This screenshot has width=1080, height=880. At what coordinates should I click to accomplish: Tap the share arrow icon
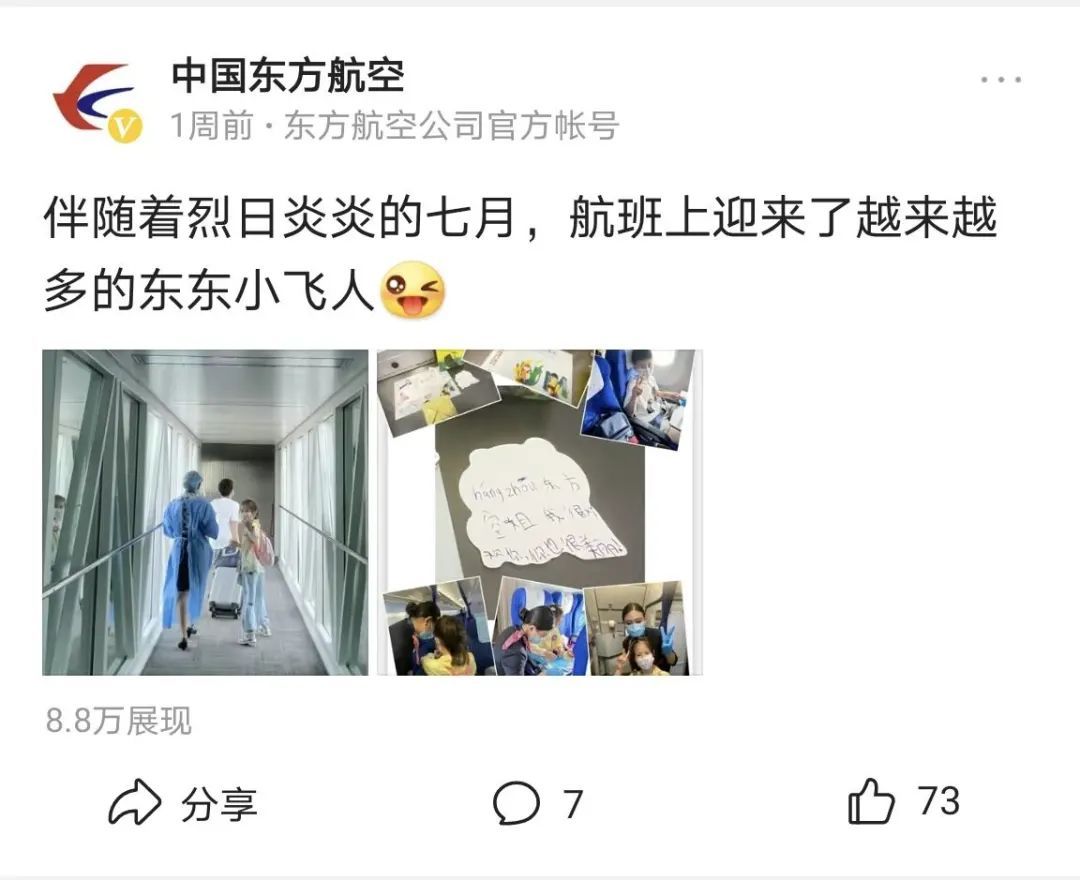click(134, 802)
